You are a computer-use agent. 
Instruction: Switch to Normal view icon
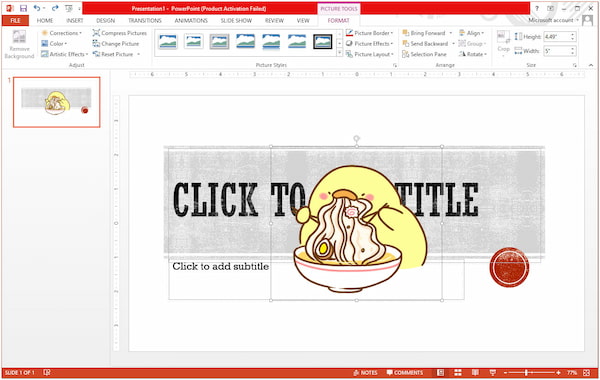(440, 373)
